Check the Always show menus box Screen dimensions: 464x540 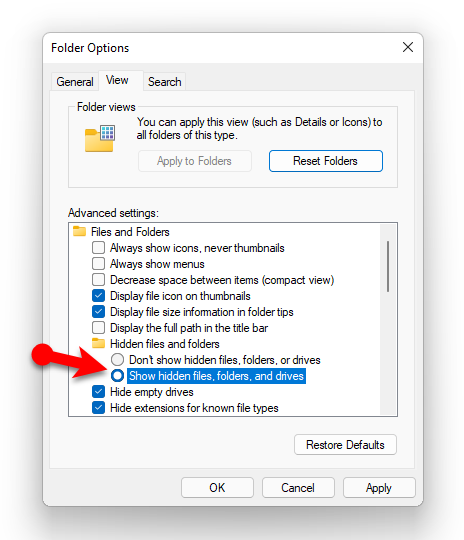tap(99, 264)
